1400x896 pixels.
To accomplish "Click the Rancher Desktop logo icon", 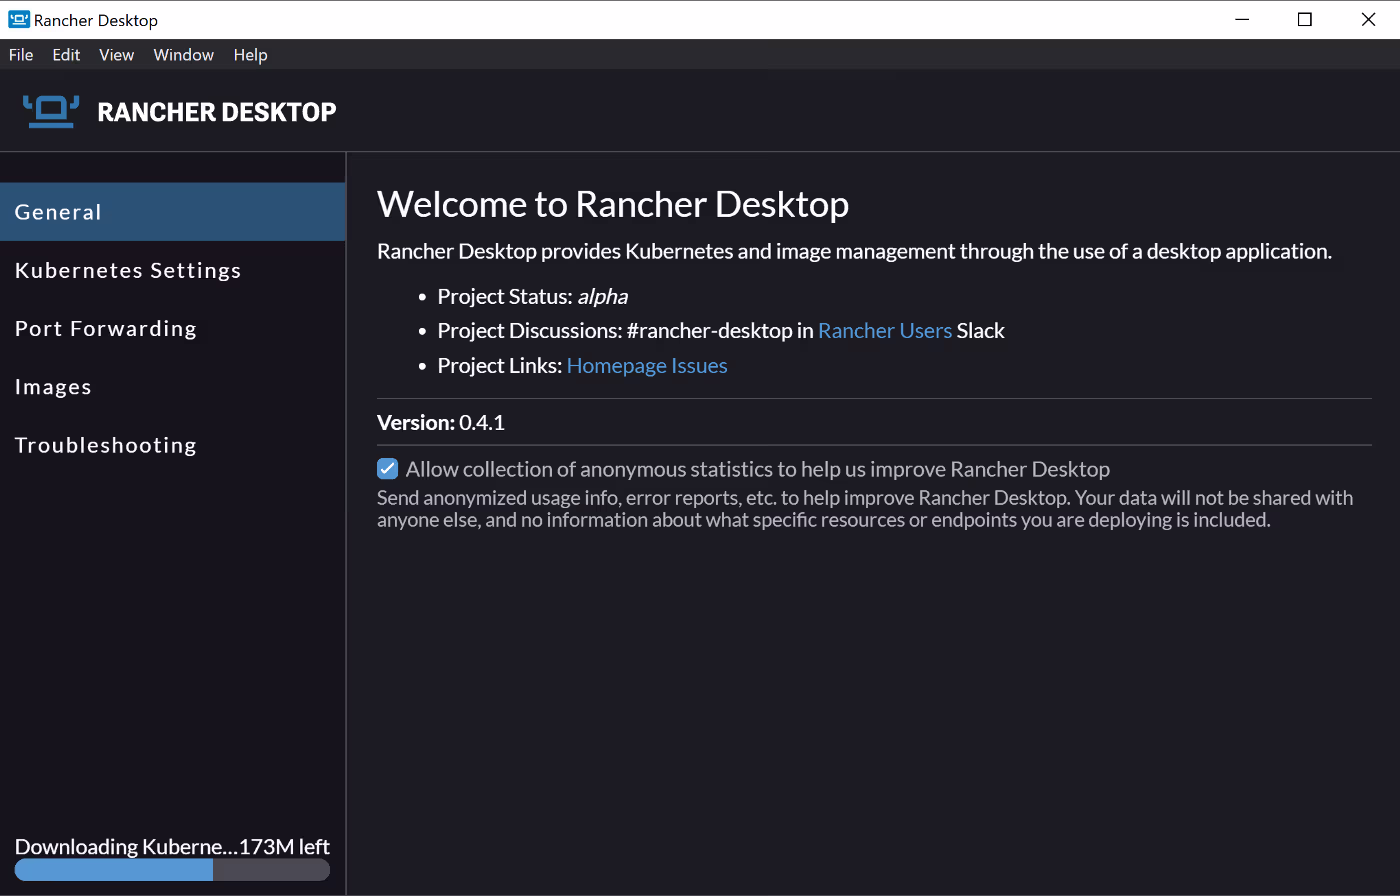I will [50, 111].
